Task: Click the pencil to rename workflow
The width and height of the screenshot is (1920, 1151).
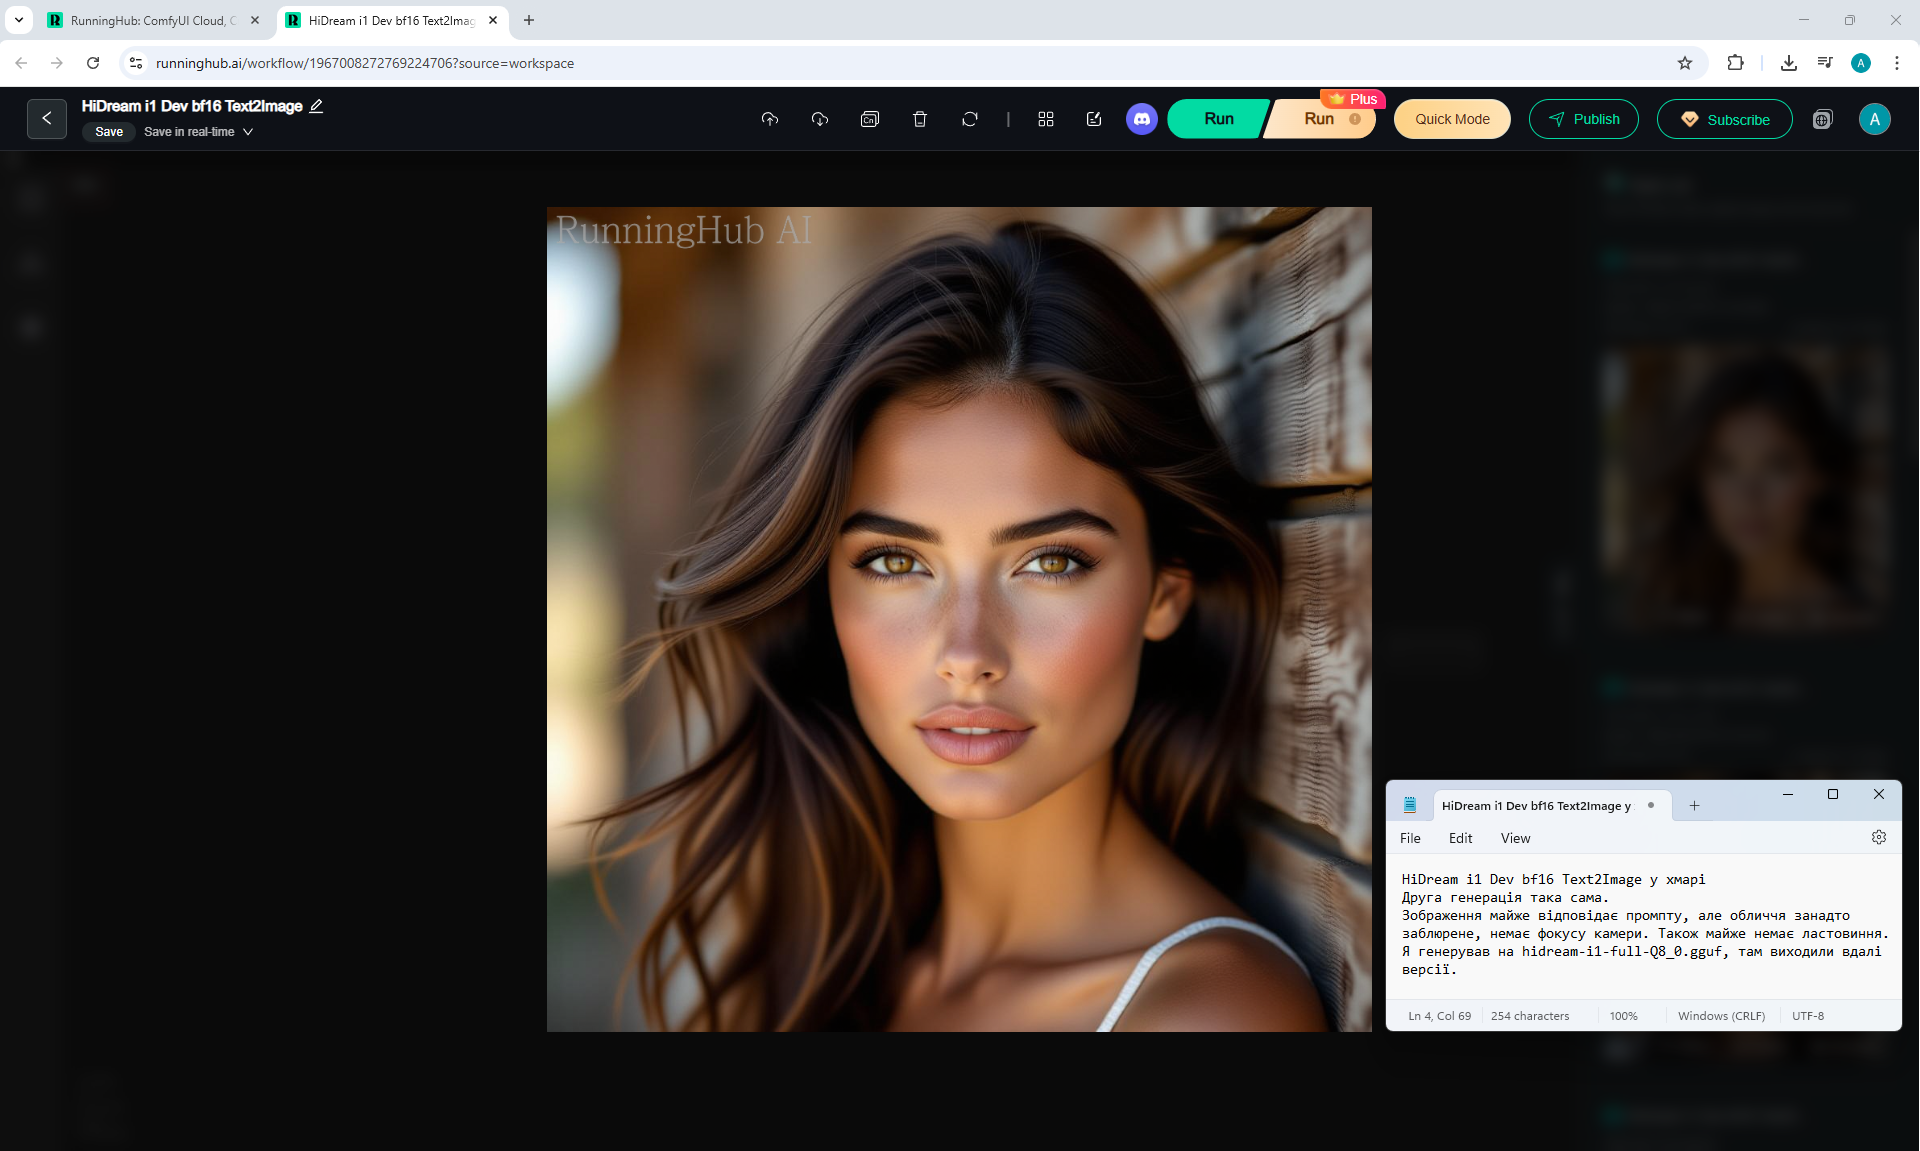Action: tap(317, 106)
